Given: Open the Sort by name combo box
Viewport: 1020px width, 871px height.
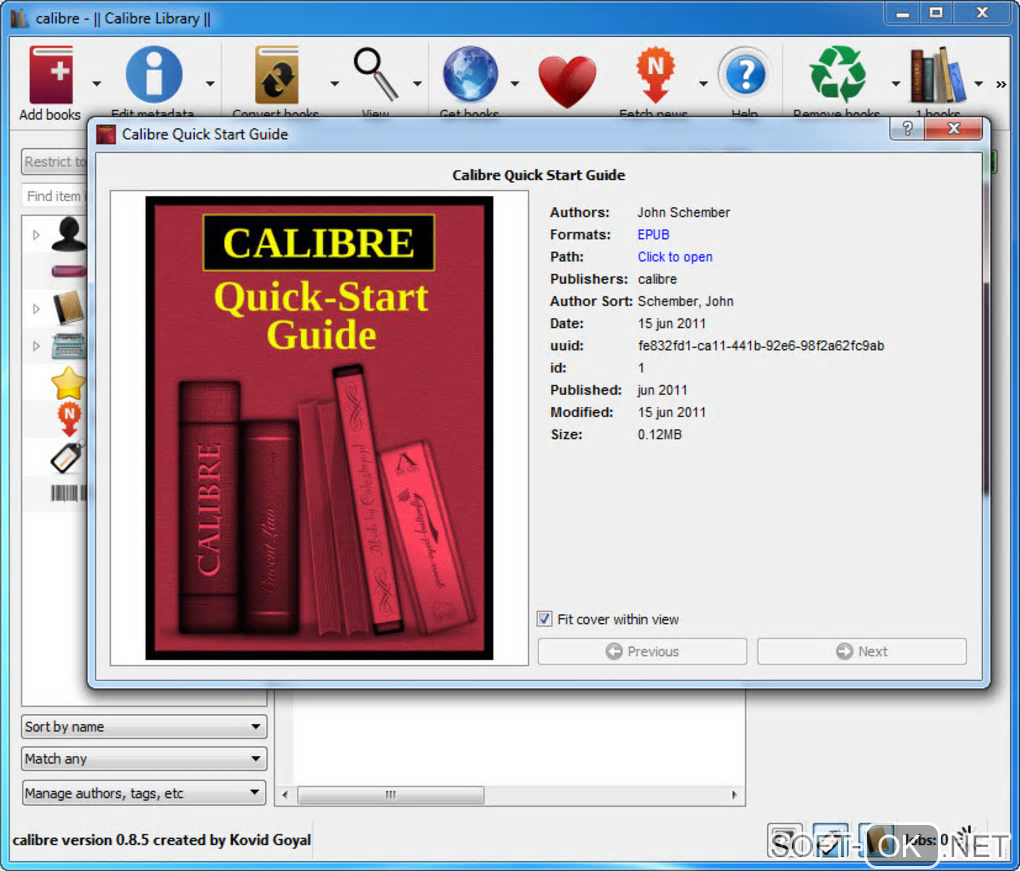Looking at the screenshot, I should pyautogui.click(x=144, y=726).
